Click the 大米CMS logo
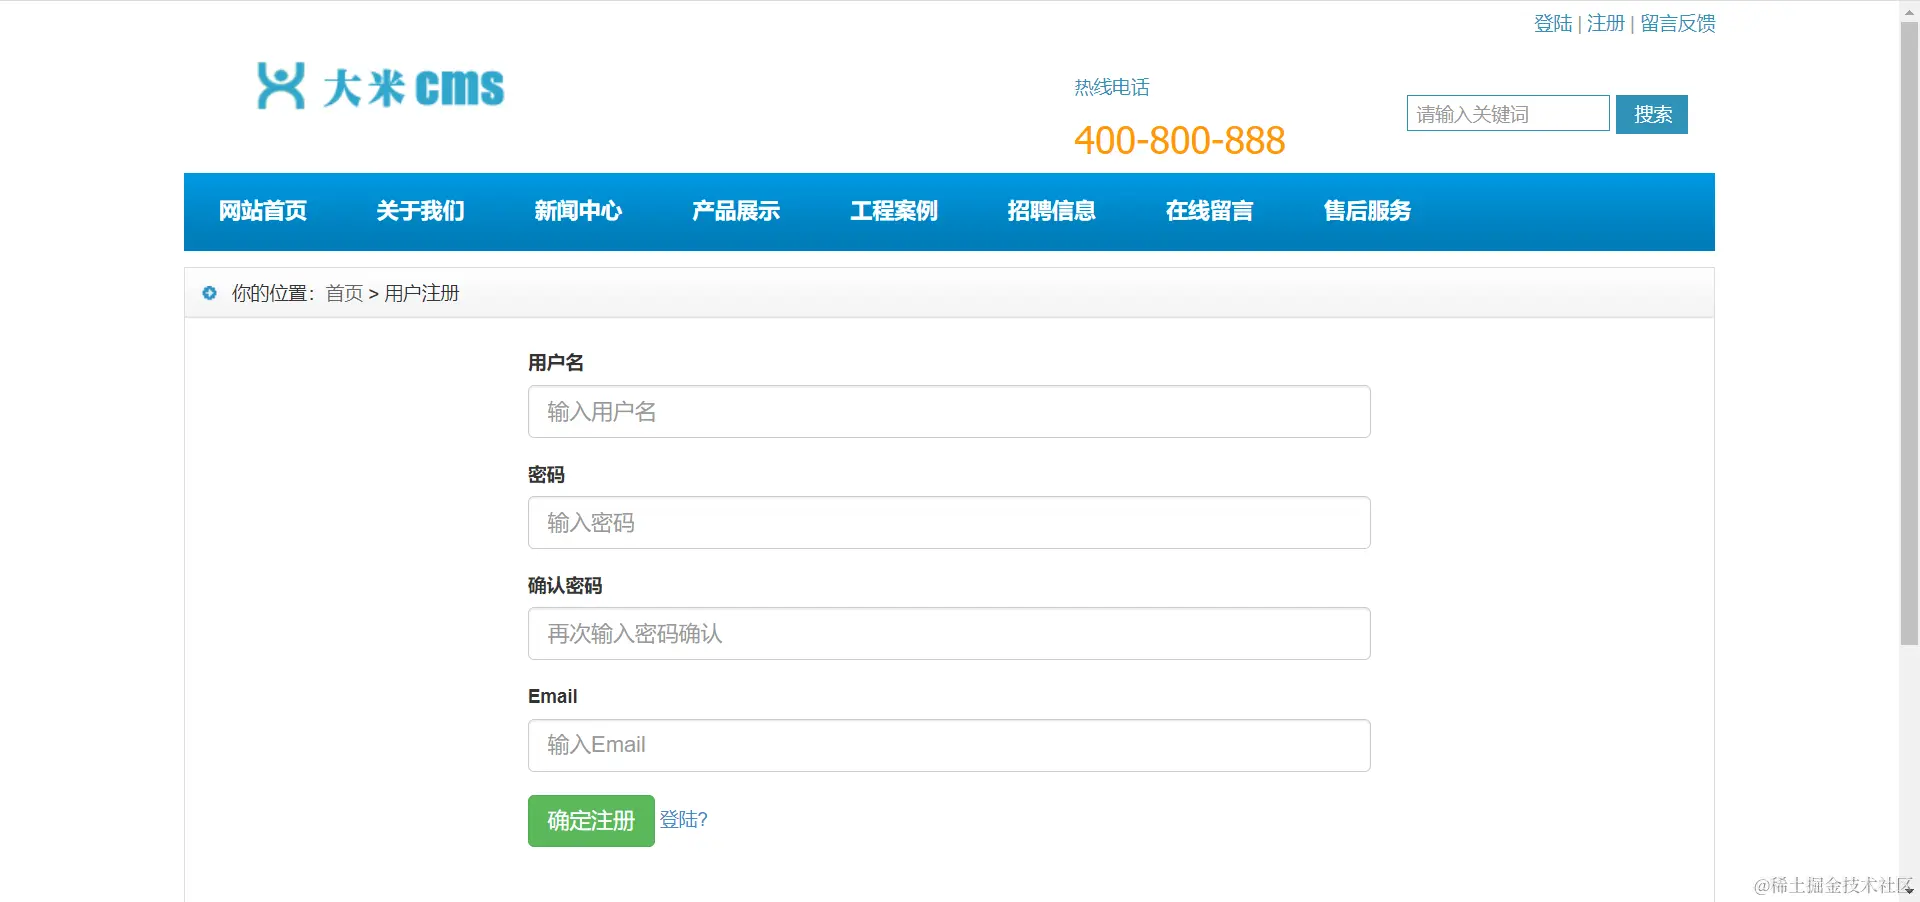 click(x=381, y=86)
